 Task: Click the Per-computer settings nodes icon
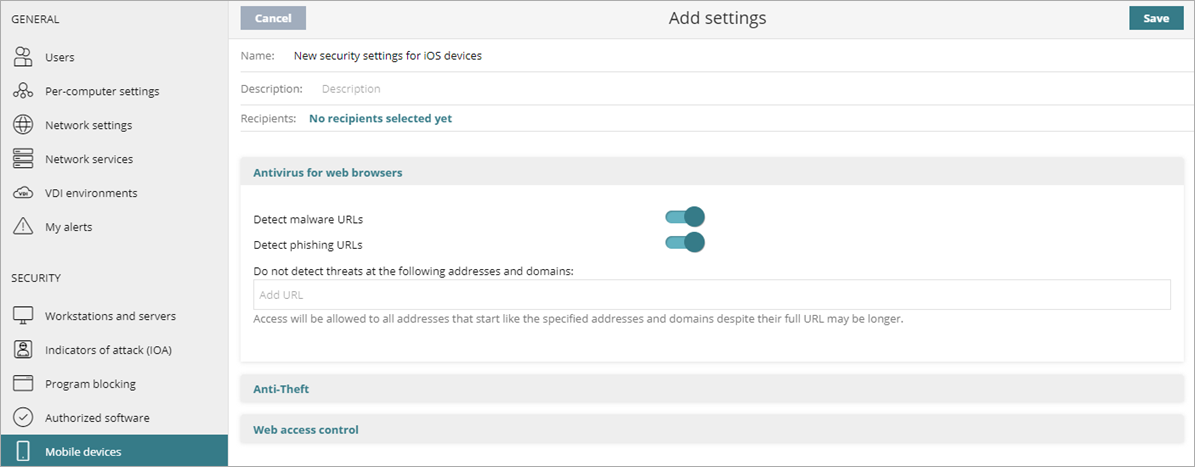click(23, 91)
